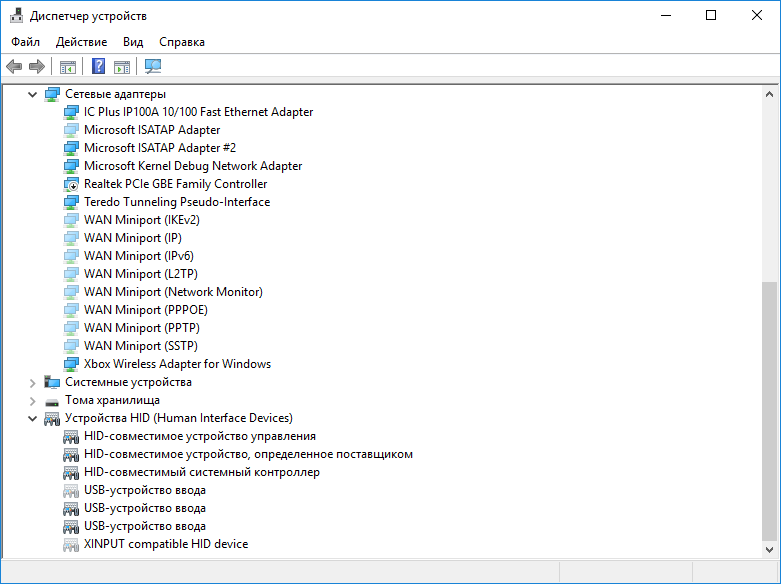Select Тома хранилища label

click(113, 400)
